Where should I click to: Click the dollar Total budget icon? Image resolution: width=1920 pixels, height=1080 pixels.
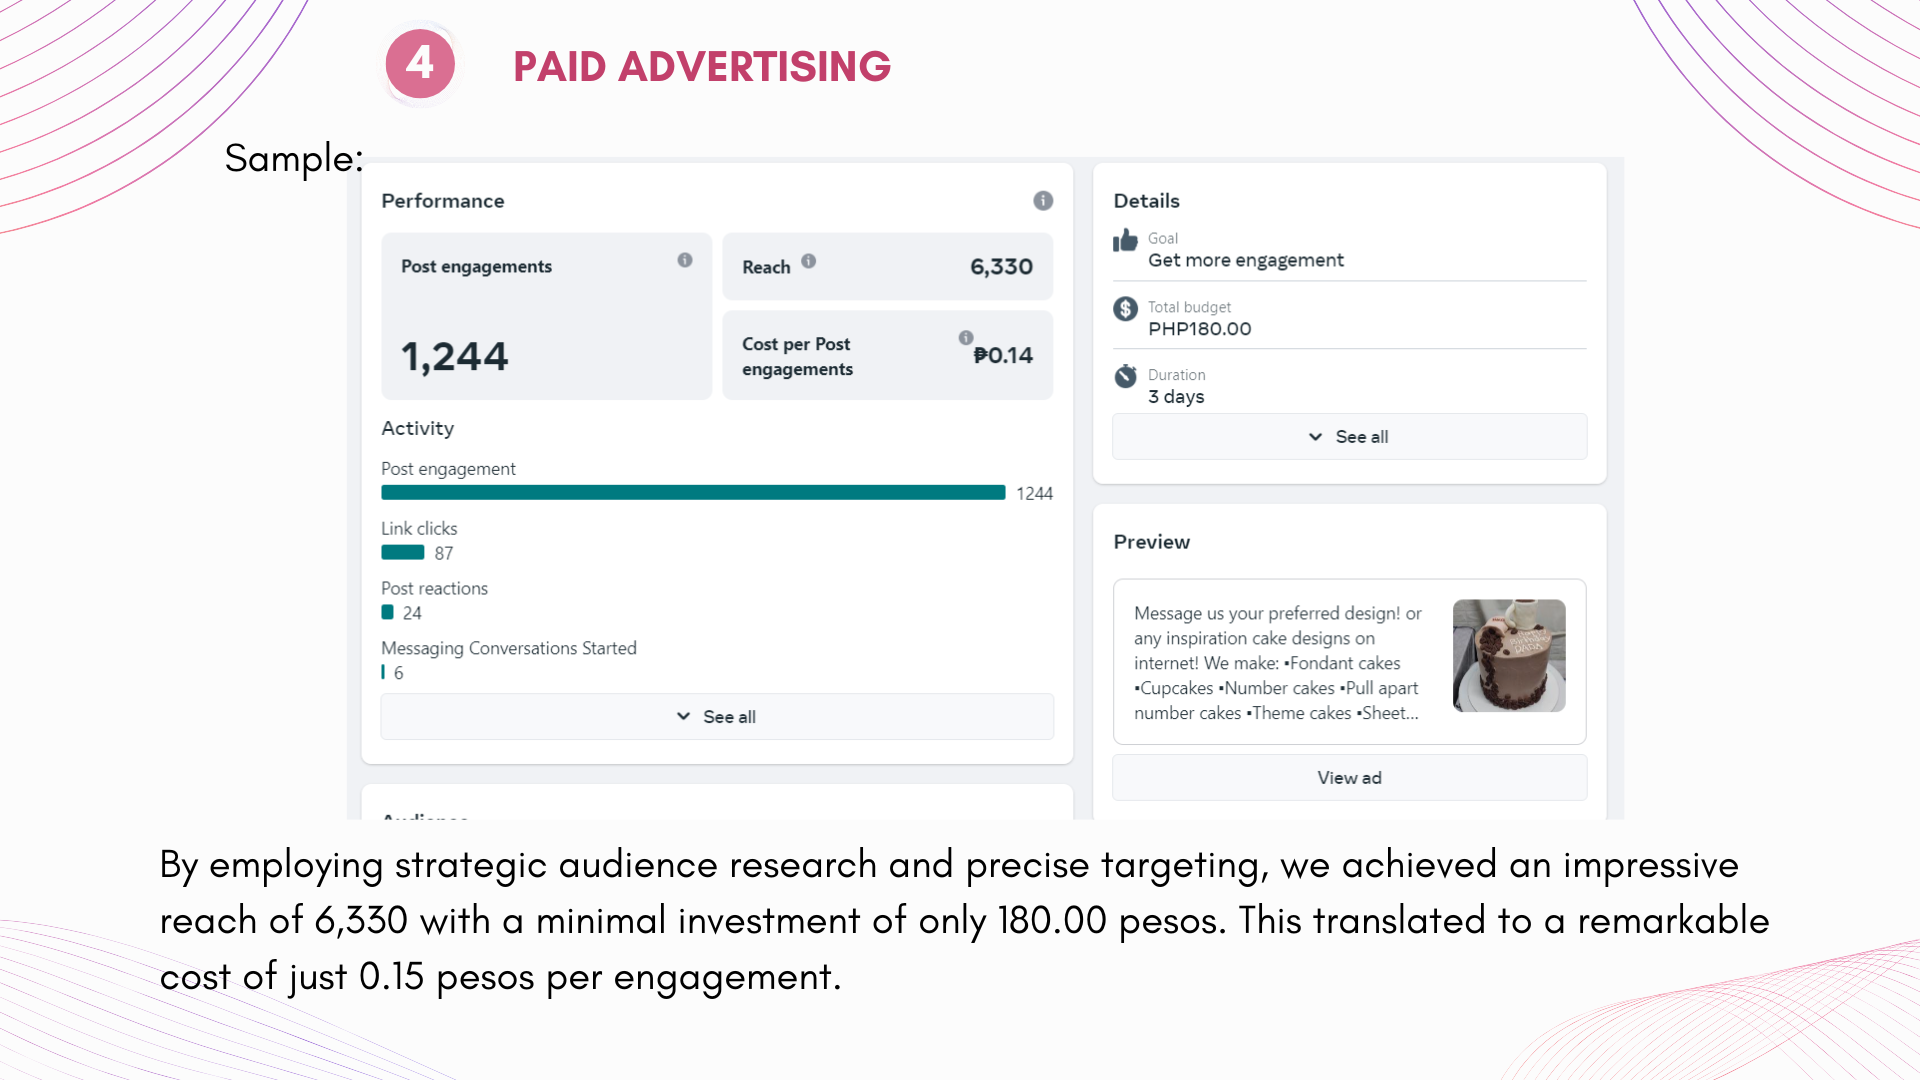coord(1126,309)
